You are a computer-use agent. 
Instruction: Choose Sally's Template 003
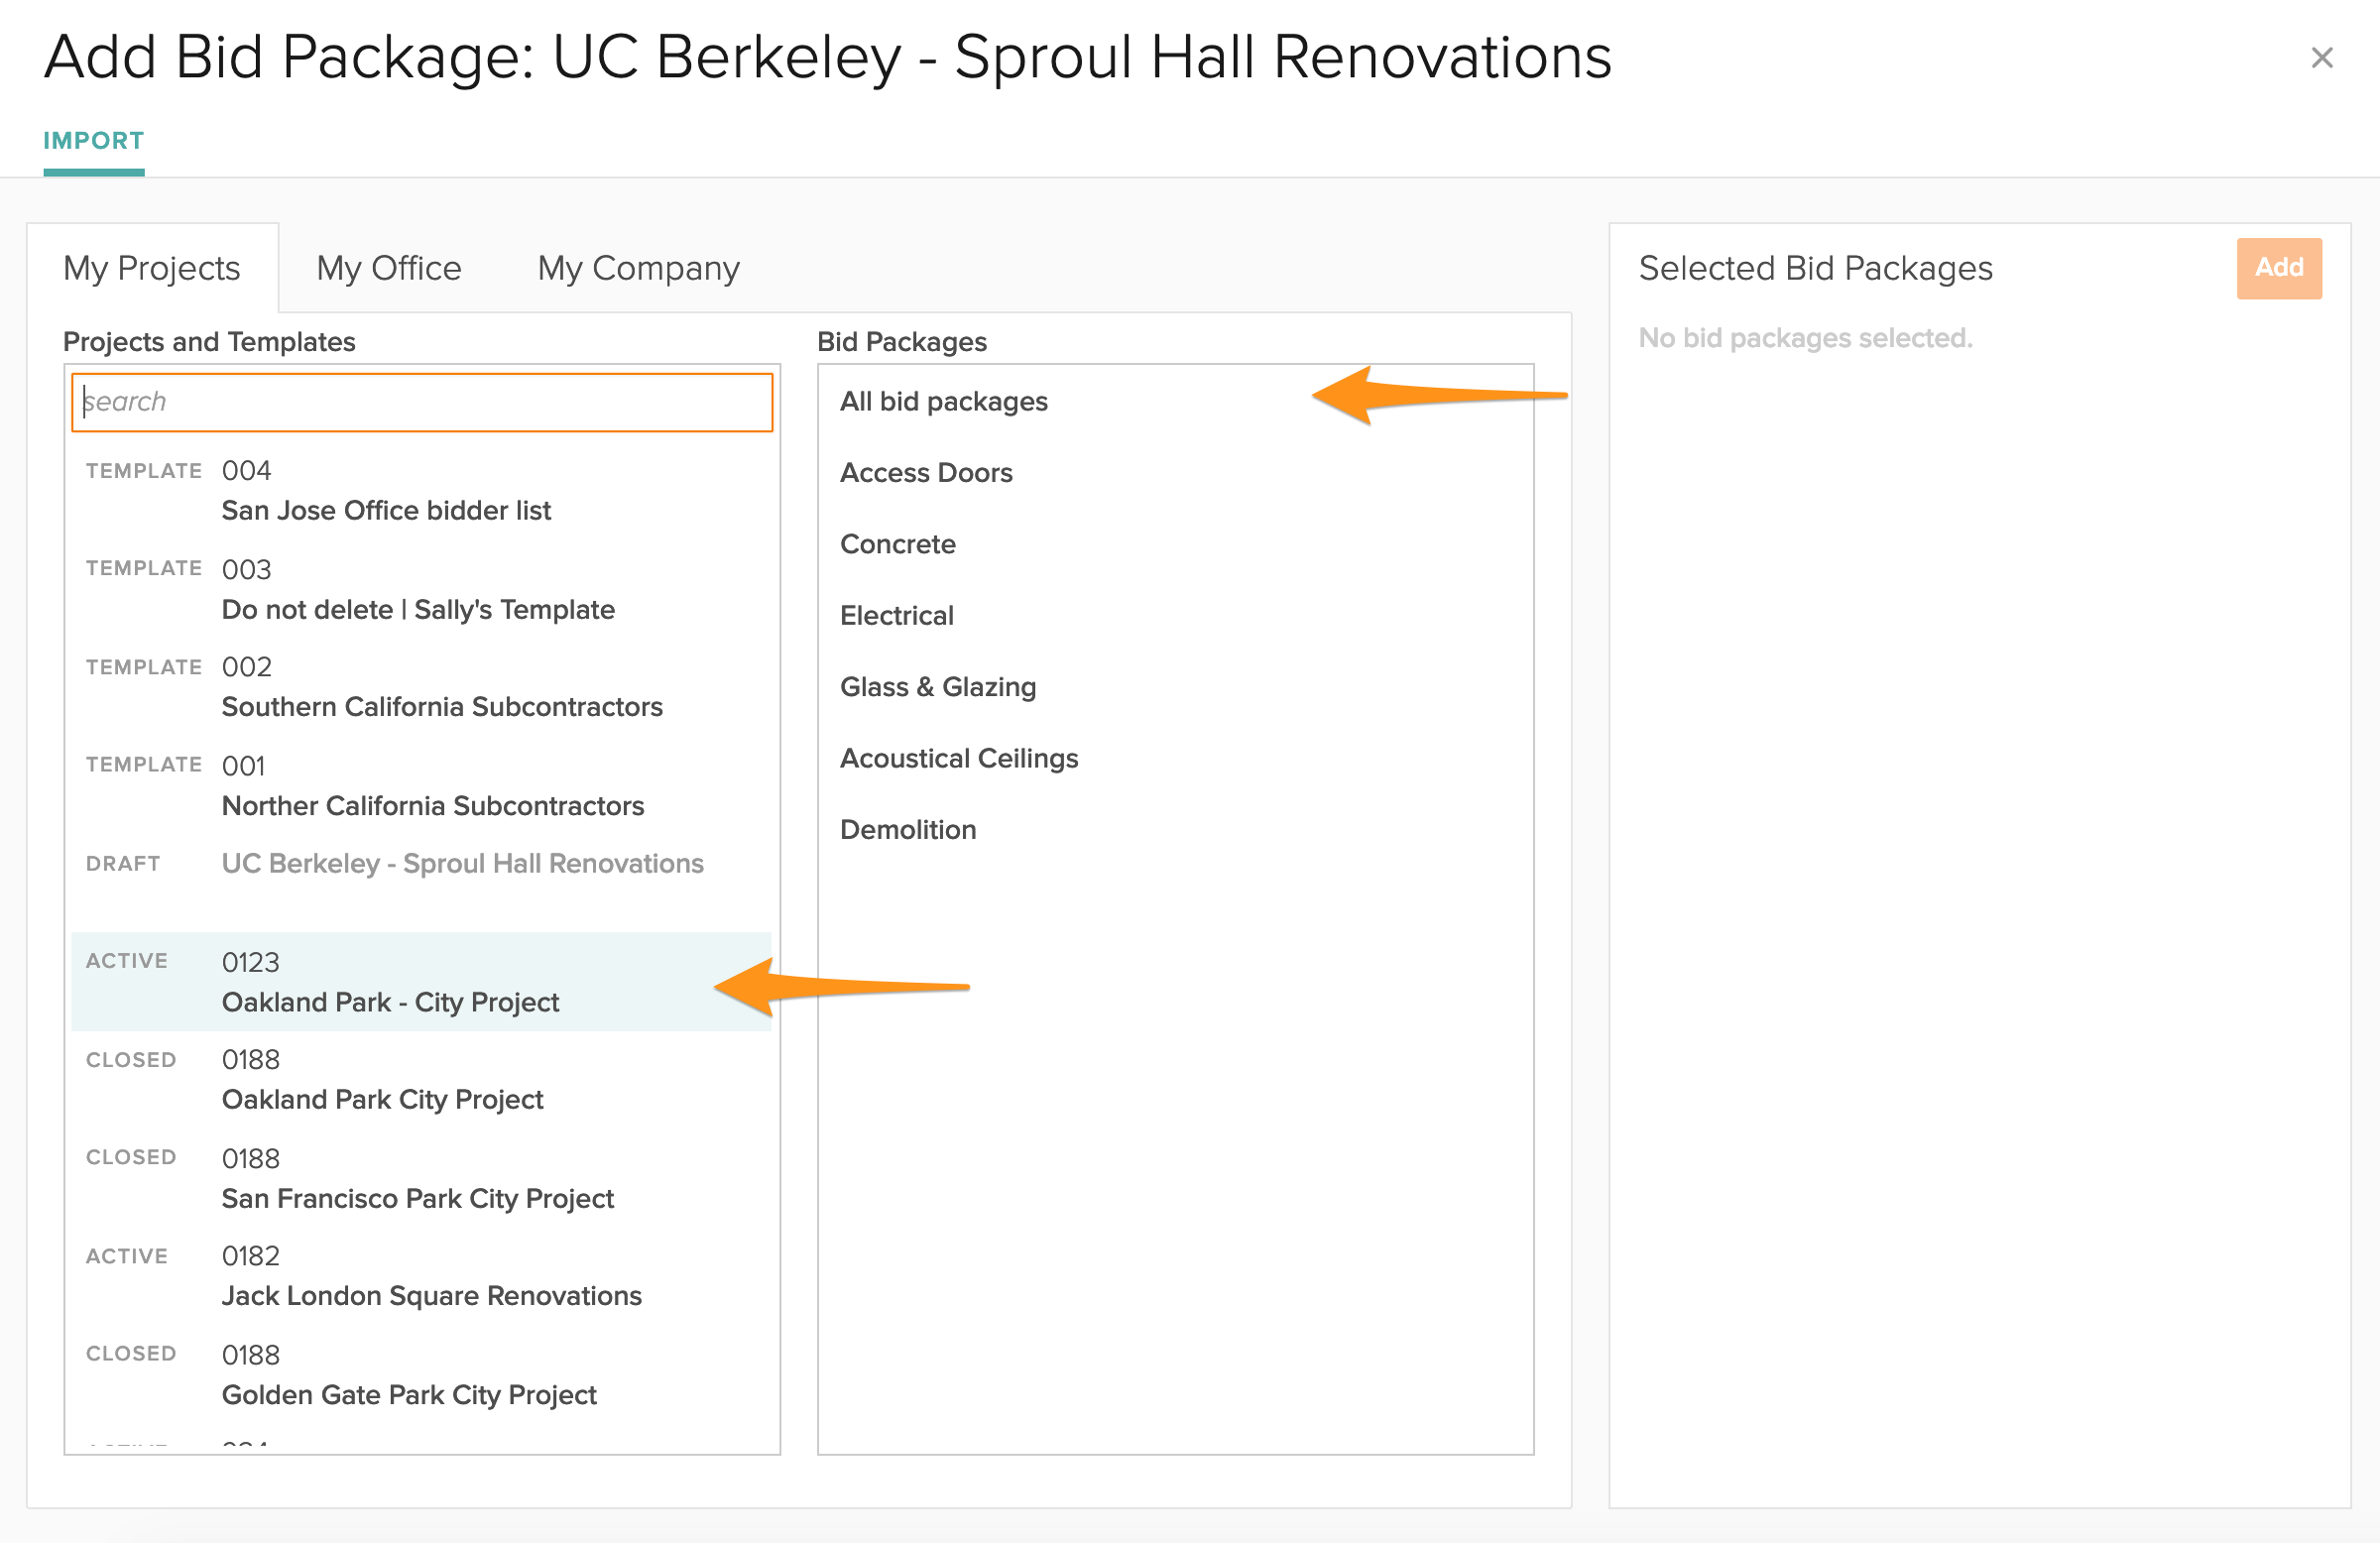click(x=418, y=590)
